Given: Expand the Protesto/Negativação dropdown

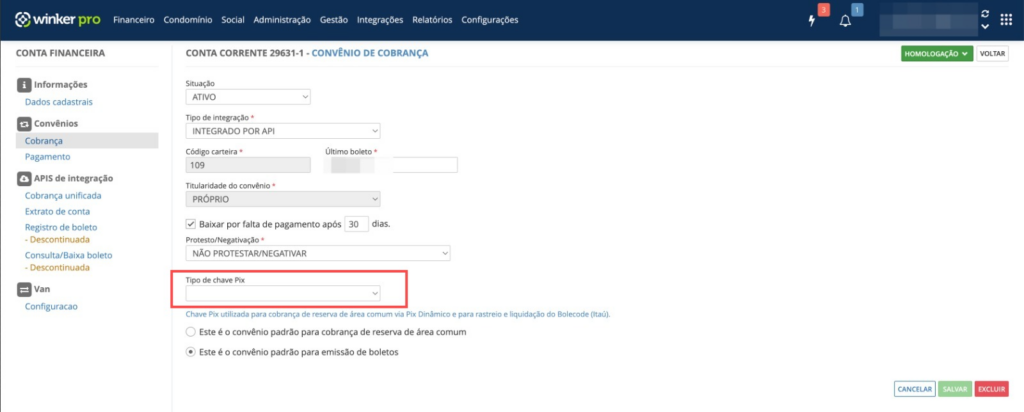Looking at the screenshot, I should [x=318, y=253].
